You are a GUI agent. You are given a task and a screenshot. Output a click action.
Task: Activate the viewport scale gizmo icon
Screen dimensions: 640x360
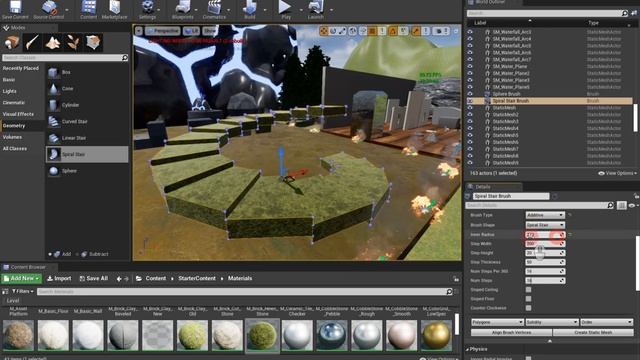tap(342, 31)
